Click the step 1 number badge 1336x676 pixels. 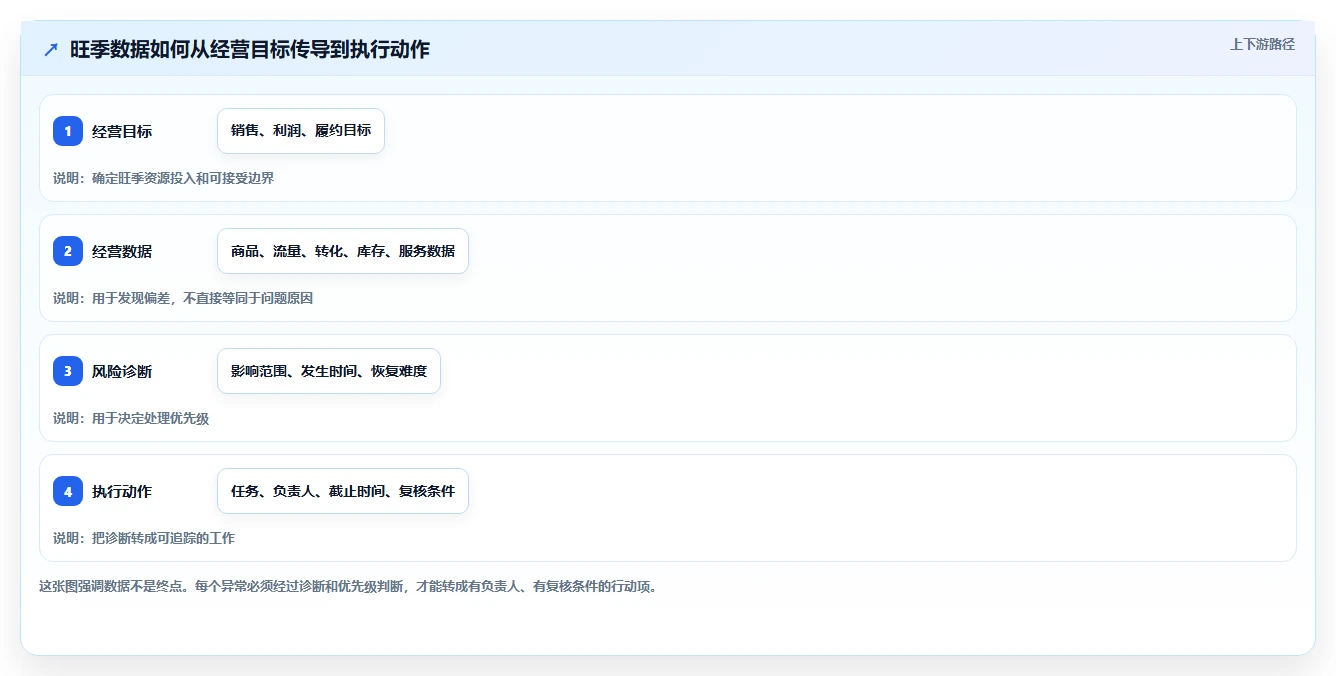pyautogui.click(x=68, y=131)
